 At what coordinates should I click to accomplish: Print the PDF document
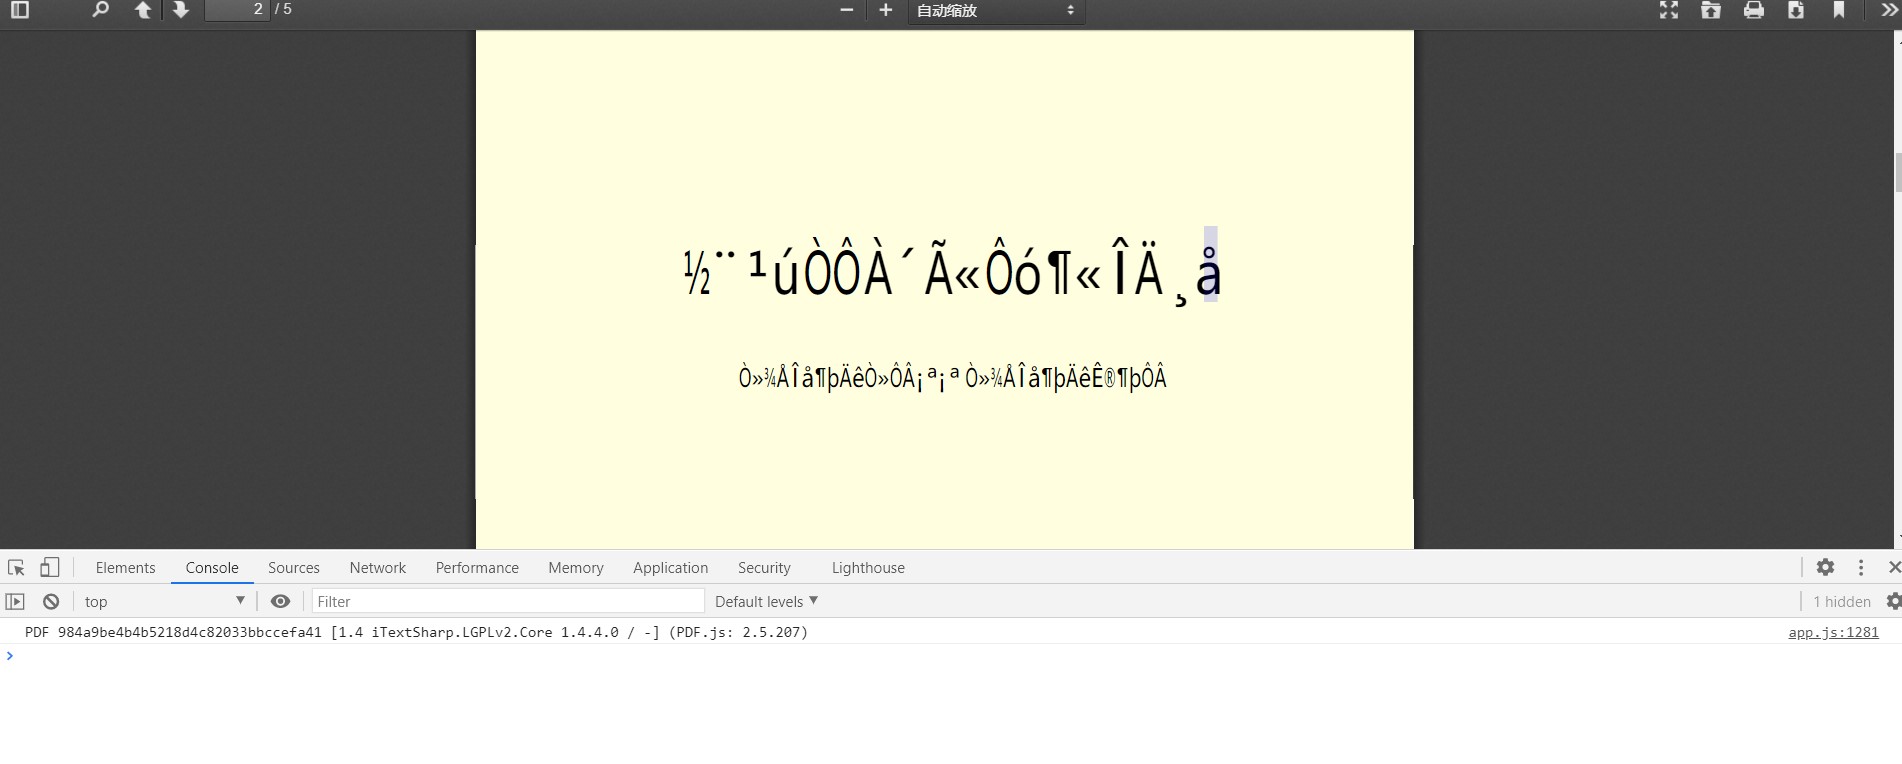point(1754,10)
